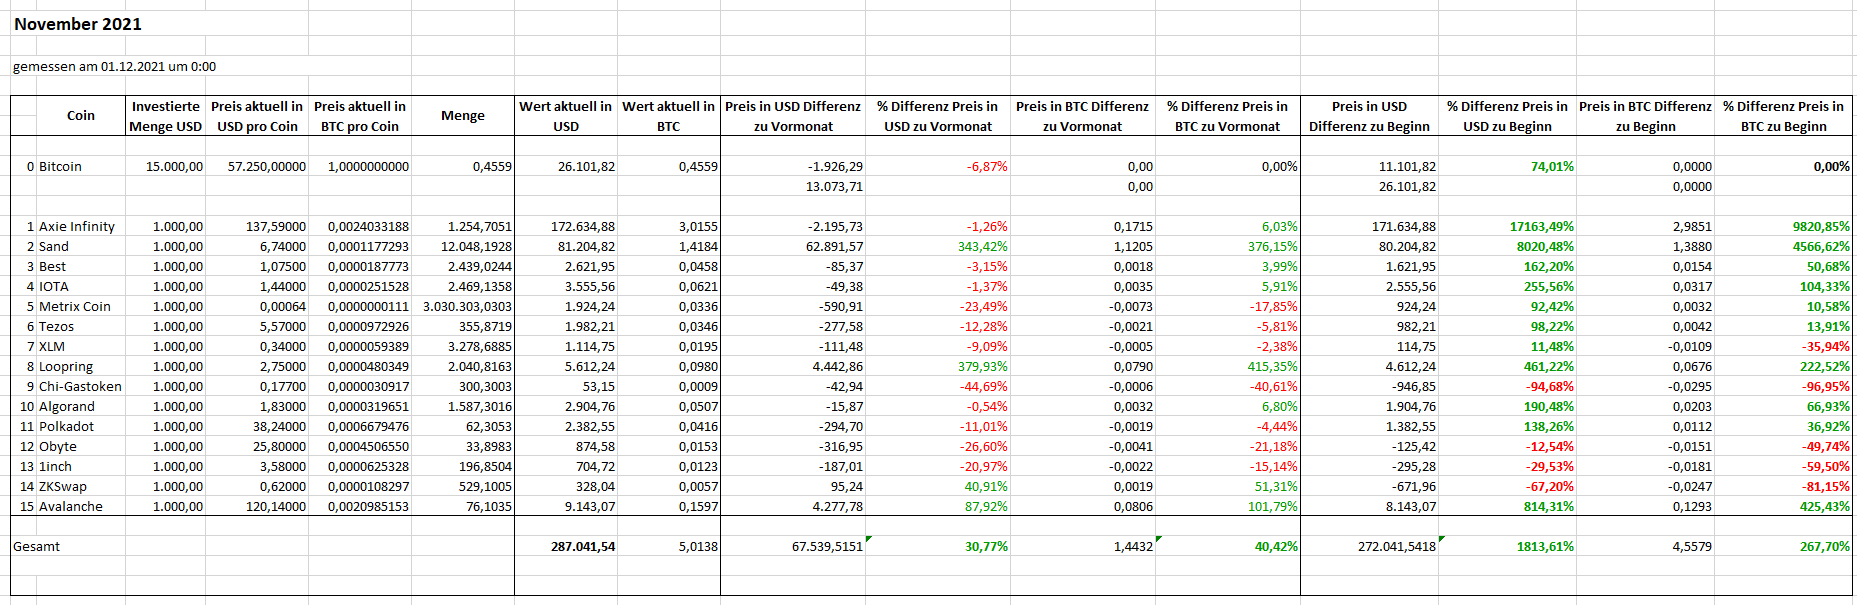Select Avalanche's '814,31%' cell
This screenshot has height=605, width=1857.
click(1548, 507)
